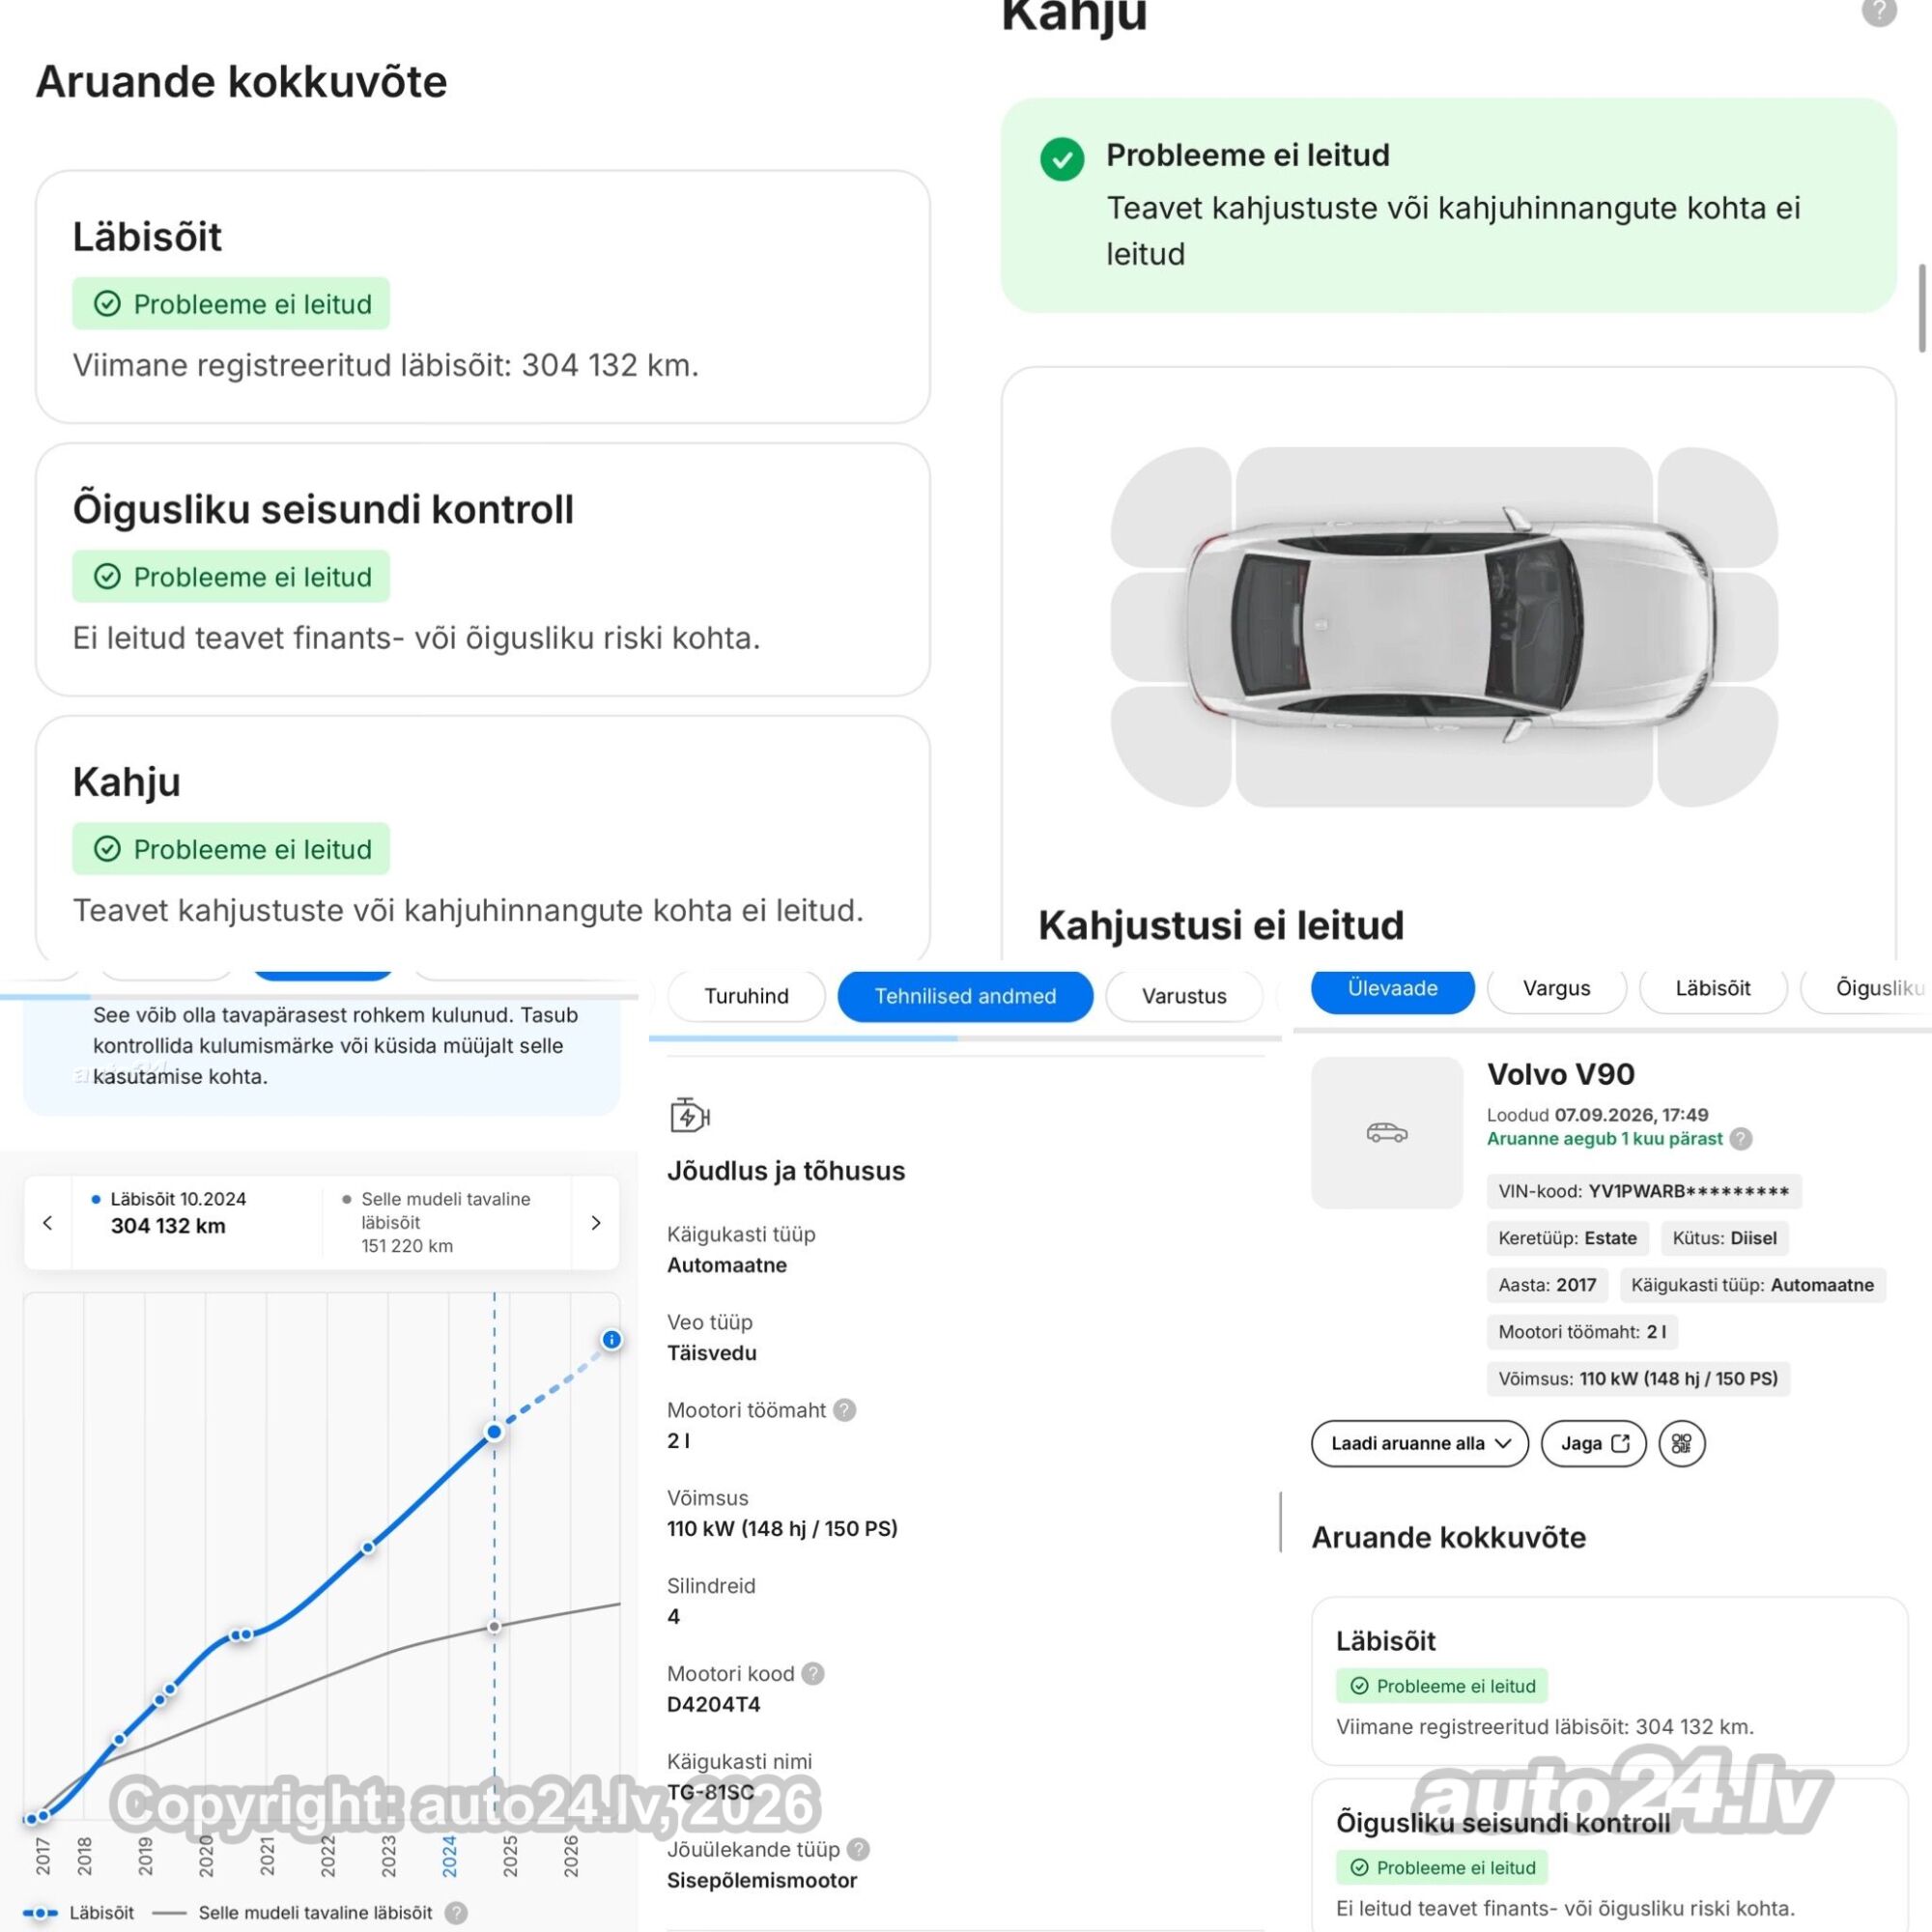This screenshot has height=1932, width=1932.
Task: Open help icon by report expiry notice
Action: coord(1741,1138)
